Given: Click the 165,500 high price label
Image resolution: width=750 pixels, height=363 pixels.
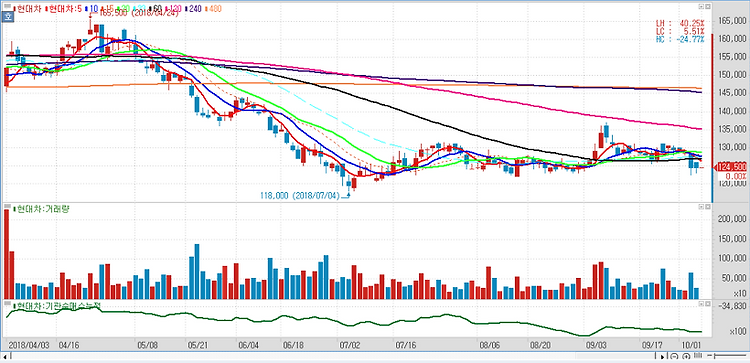Looking at the screenshot, I should (x=139, y=13).
